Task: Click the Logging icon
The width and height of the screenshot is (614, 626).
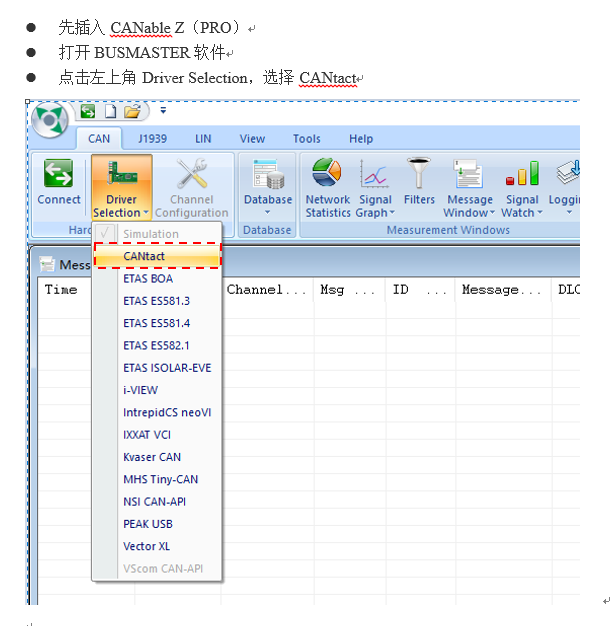Action: (x=568, y=172)
